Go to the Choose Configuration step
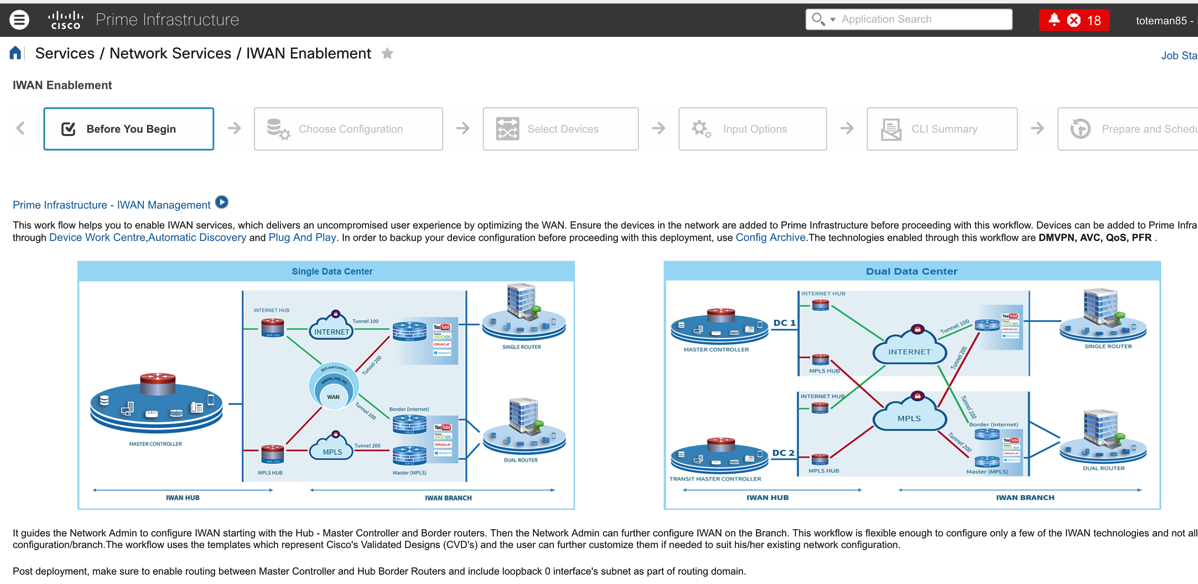Image resolution: width=1198 pixels, height=584 pixels. [x=348, y=129]
